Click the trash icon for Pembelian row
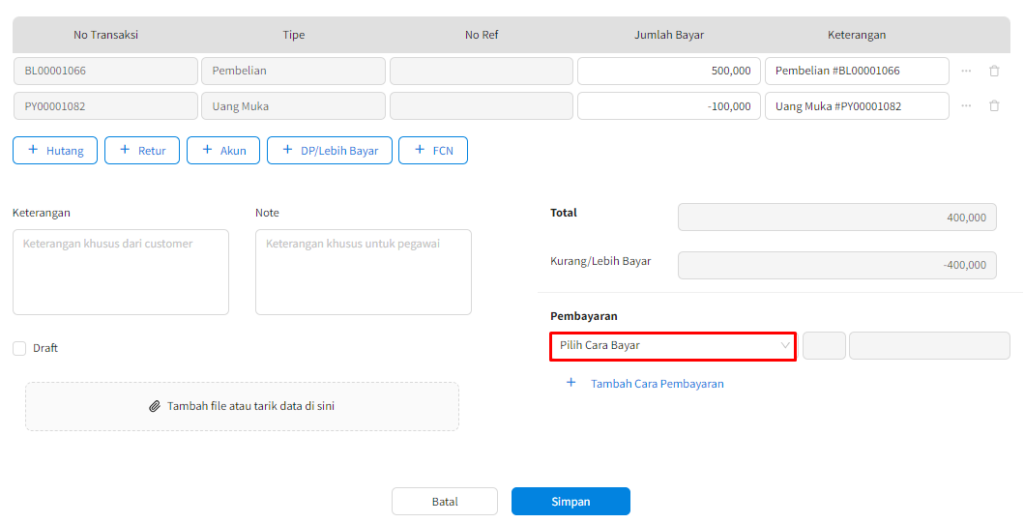The image size is (1024, 523). pos(993,71)
